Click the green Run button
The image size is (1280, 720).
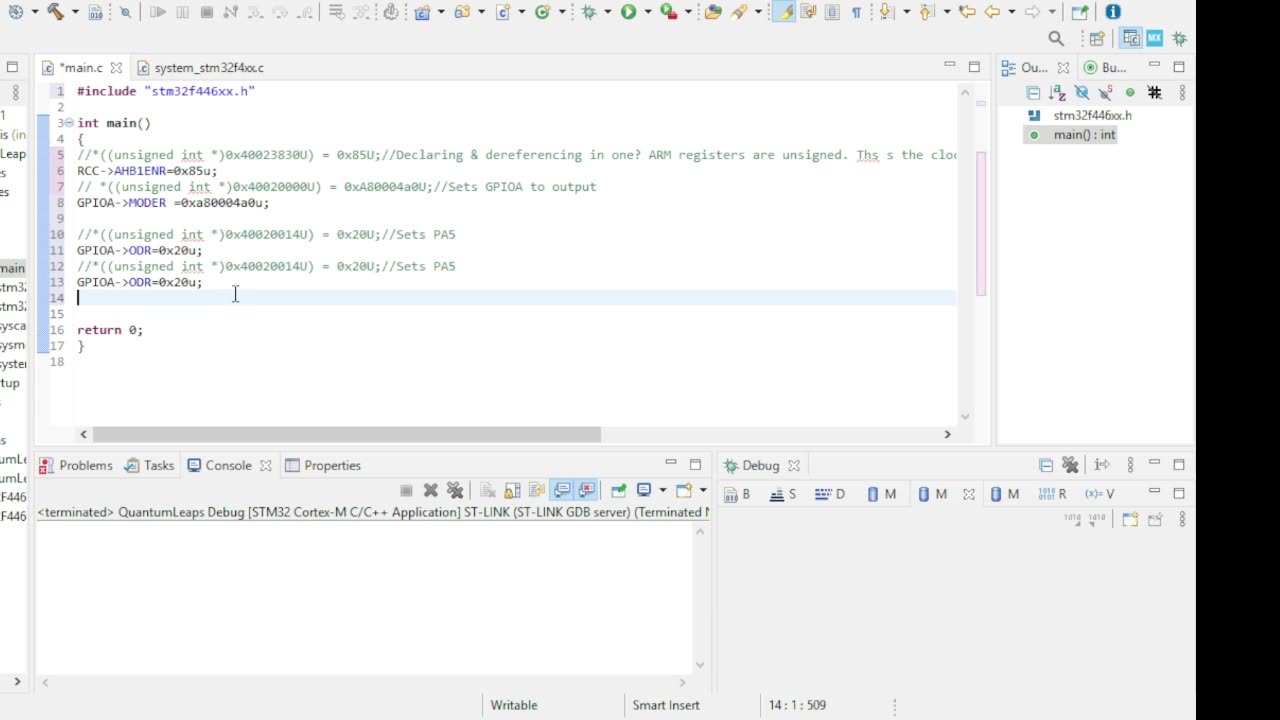click(x=628, y=12)
